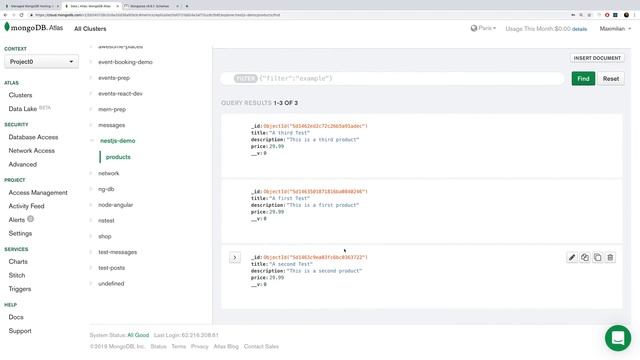
Task: Open Alerts in the sidebar
Action: [x=17, y=220]
